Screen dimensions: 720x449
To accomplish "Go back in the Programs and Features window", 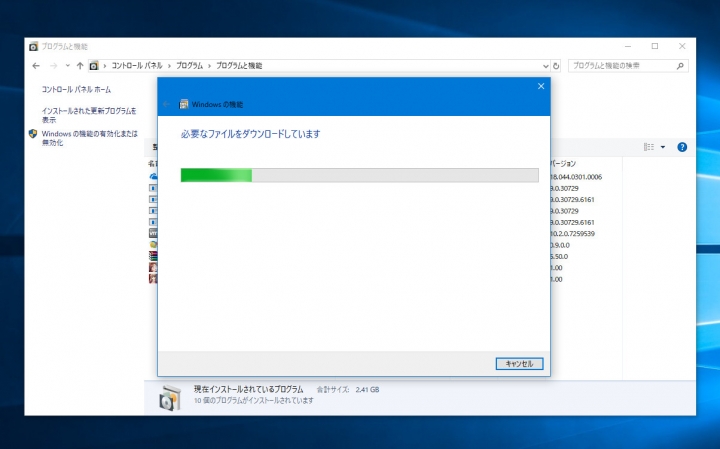I will point(36,66).
